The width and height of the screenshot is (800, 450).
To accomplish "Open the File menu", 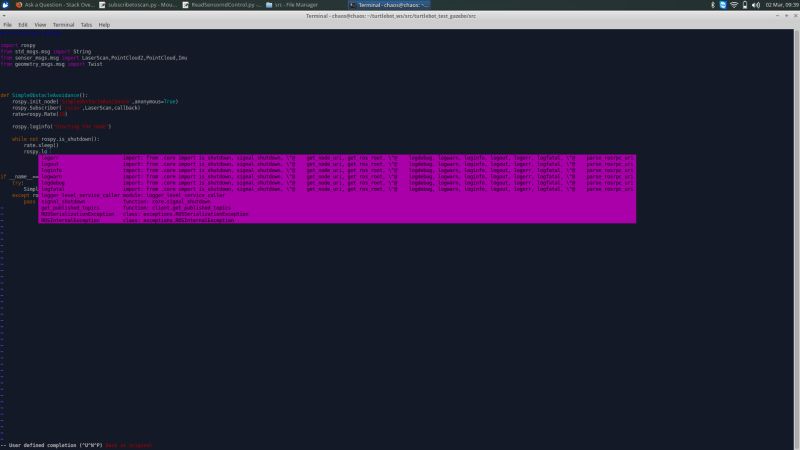I will point(7,24).
